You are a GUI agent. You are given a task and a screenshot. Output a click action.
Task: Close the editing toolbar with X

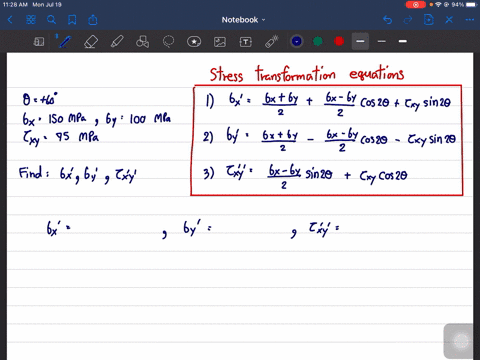pos(449,20)
